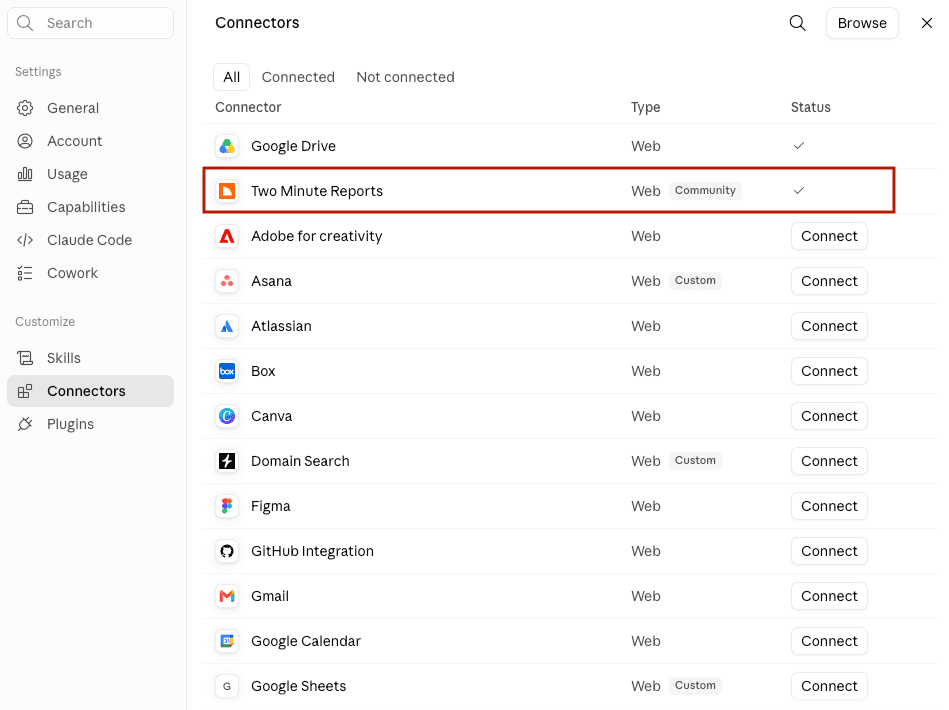
Task: Click the Google Sheets G icon
Action: tap(227, 686)
